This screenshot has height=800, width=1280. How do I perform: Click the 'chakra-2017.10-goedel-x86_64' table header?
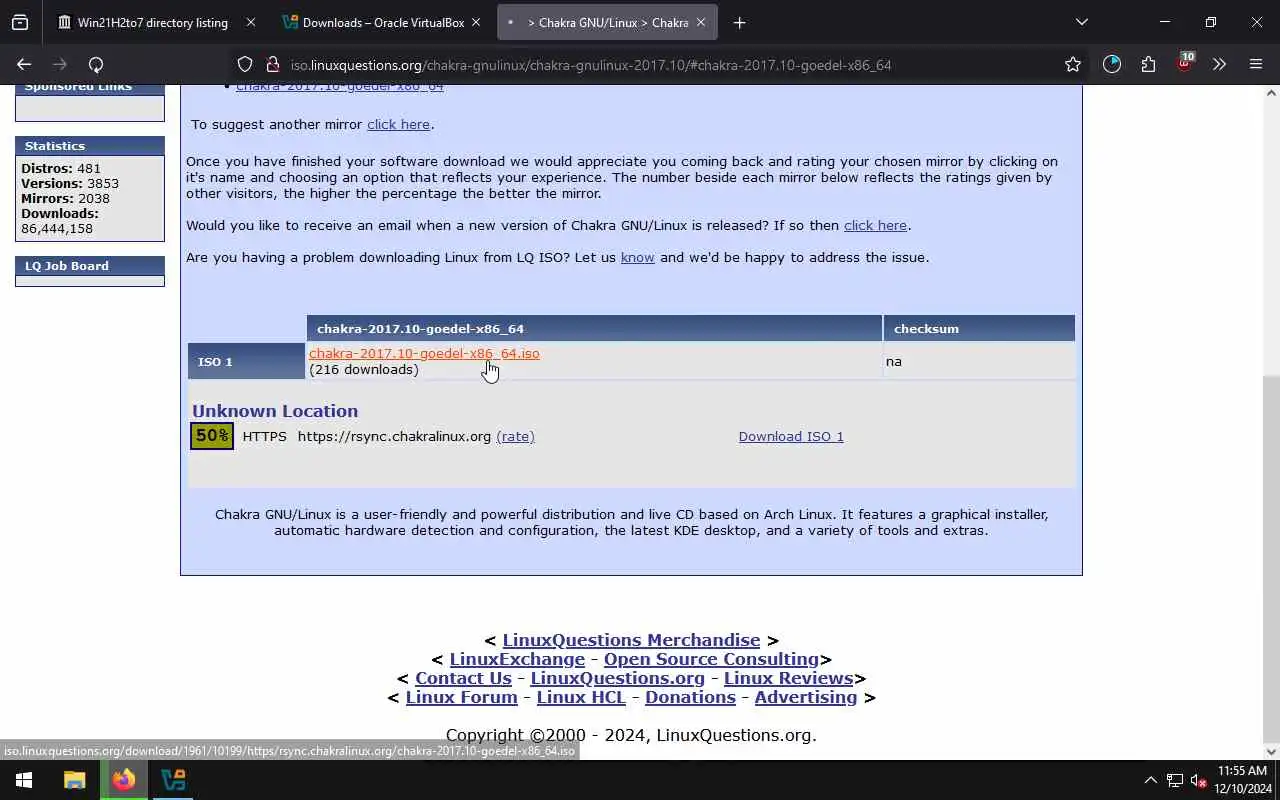tap(594, 328)
